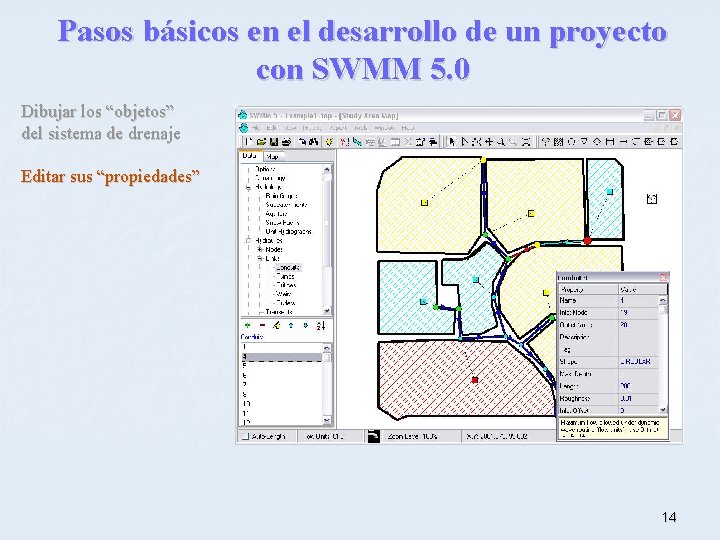Select the Add Rain Gage tool

(546, 142)
